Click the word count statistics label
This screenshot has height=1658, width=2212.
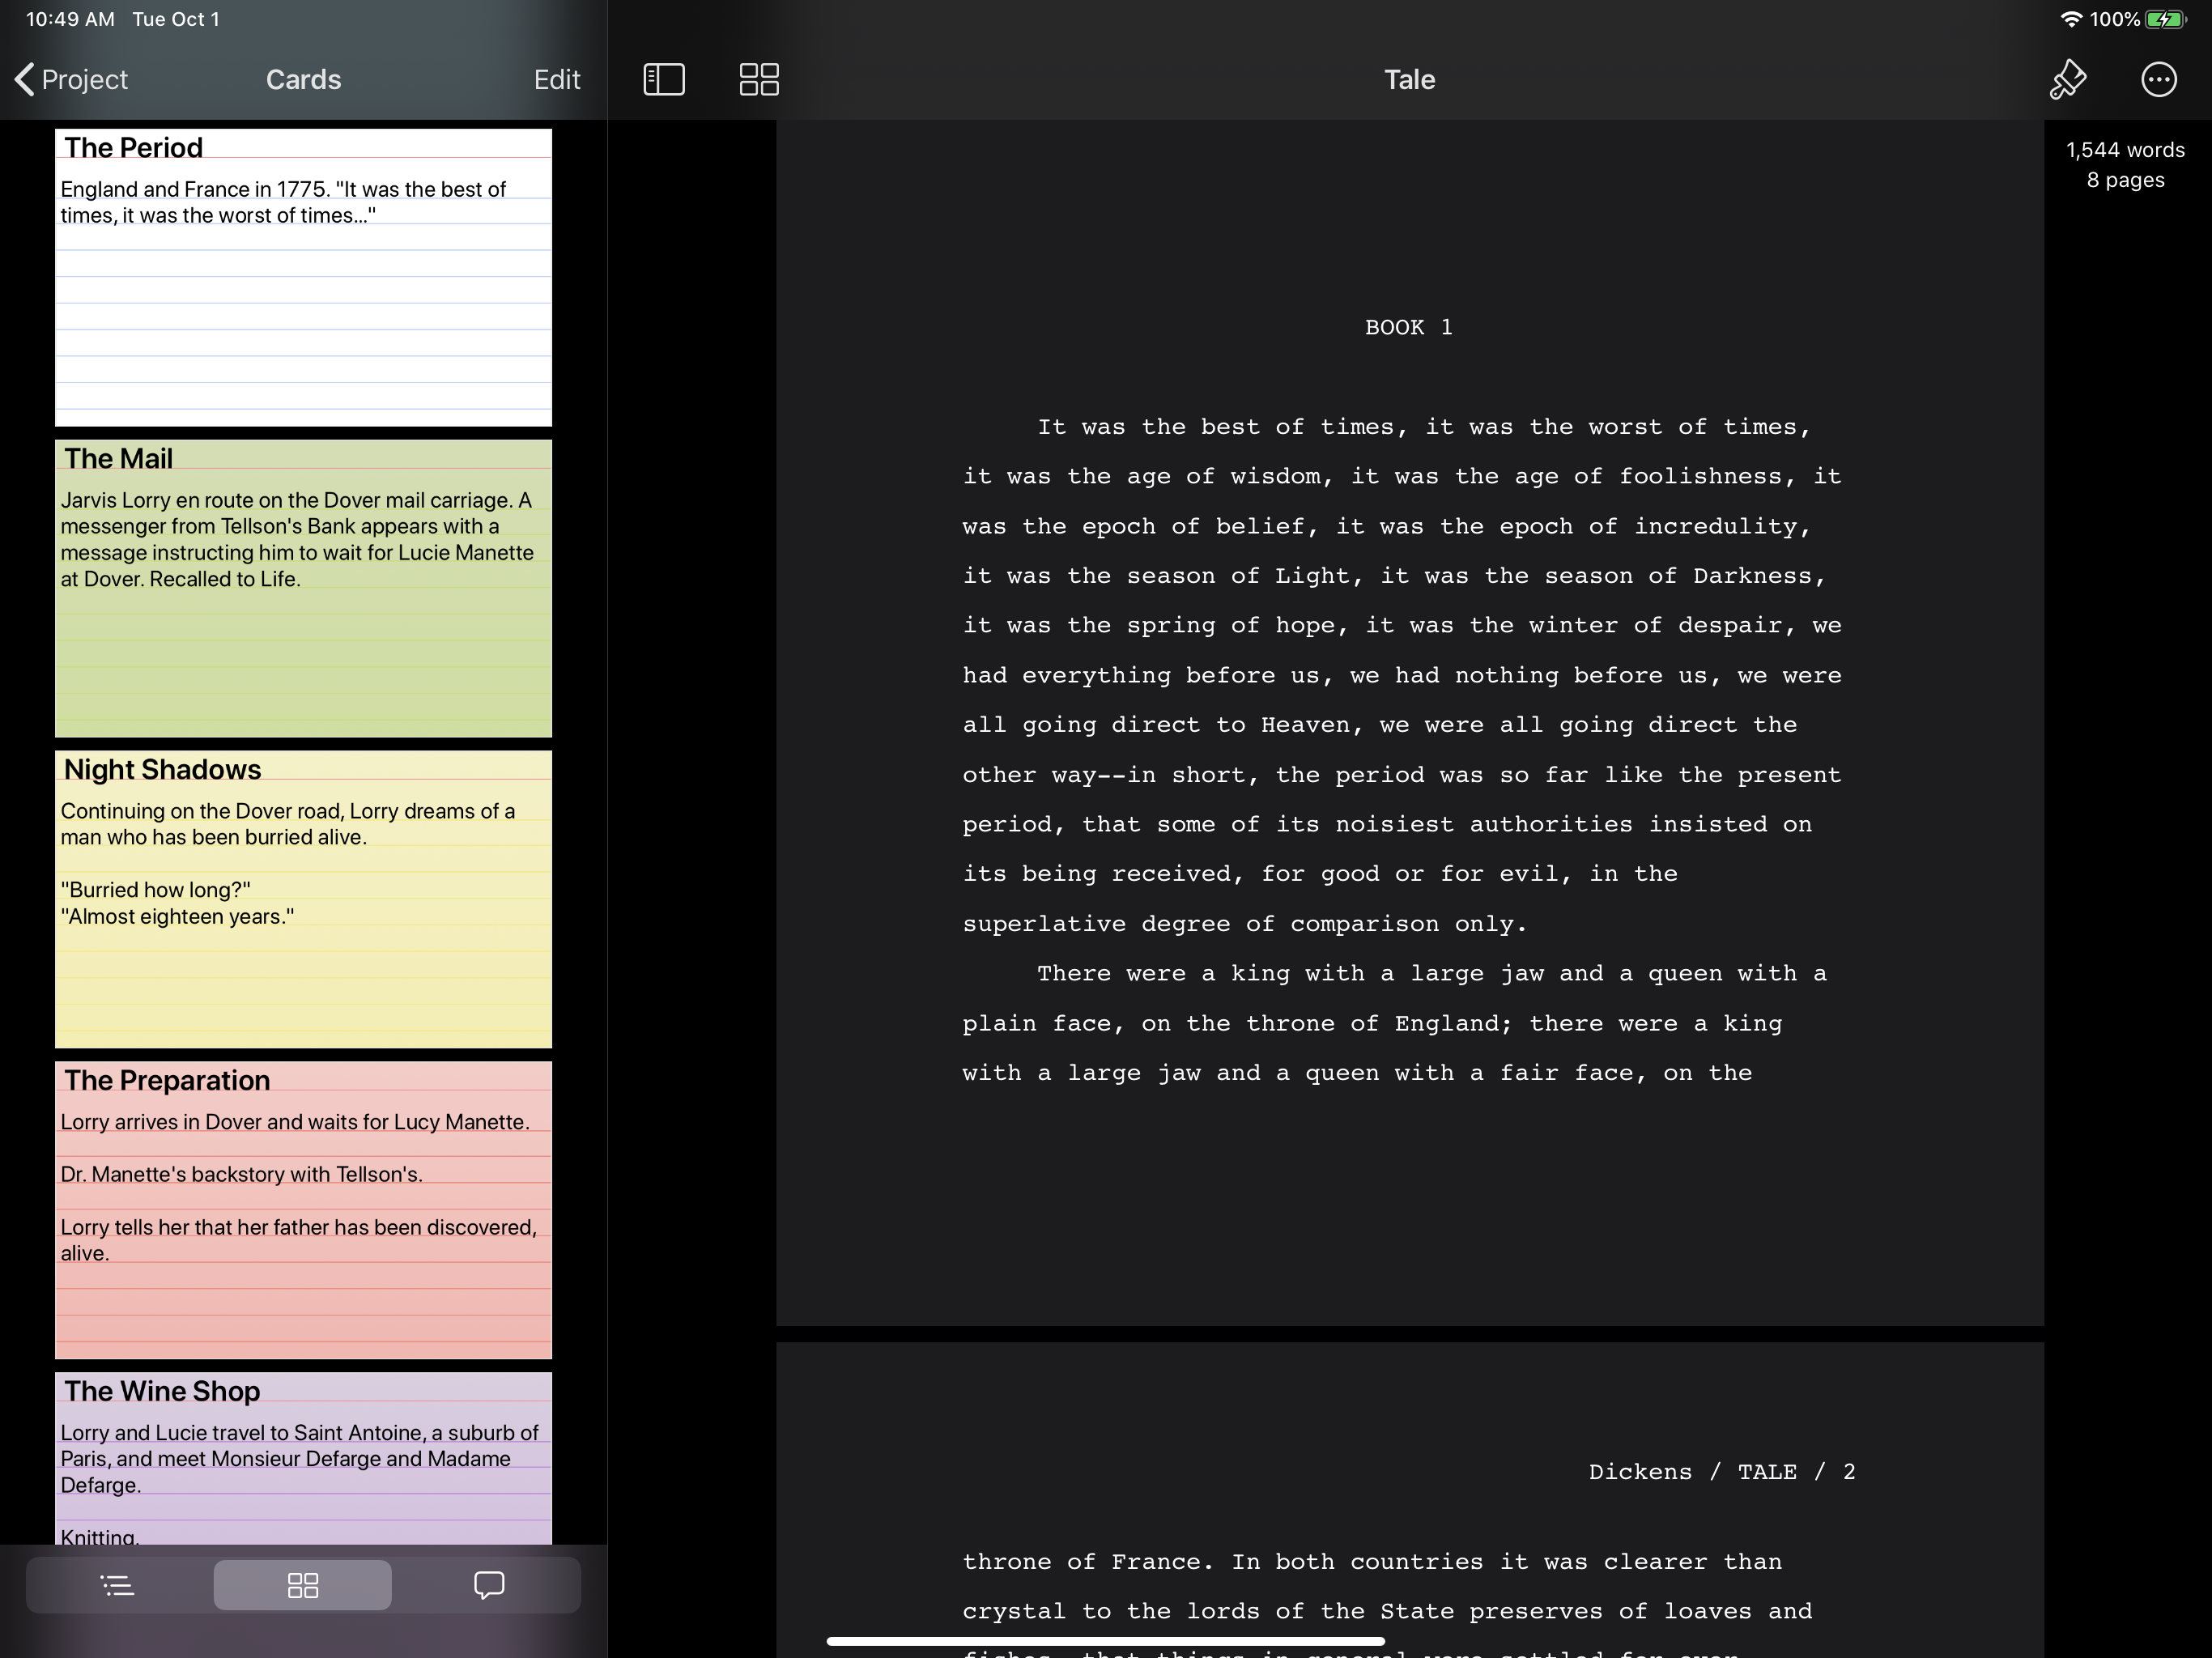click(x=2125, y=164)
